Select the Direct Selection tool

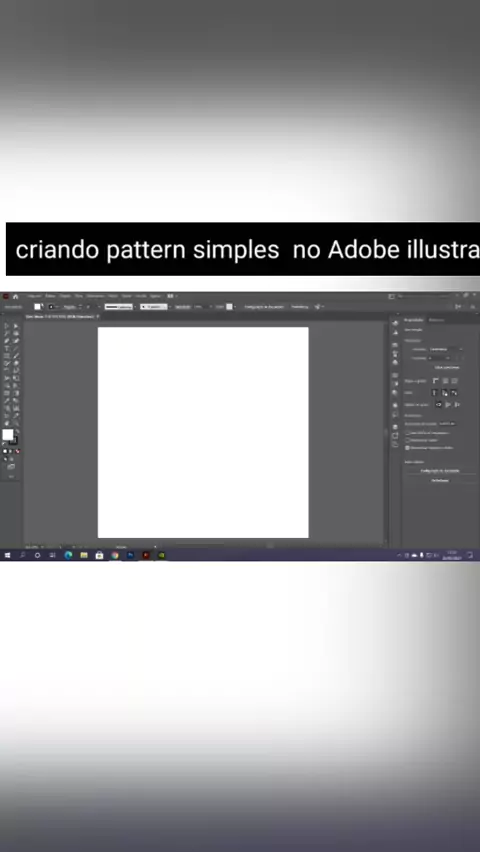coord(16,327)
